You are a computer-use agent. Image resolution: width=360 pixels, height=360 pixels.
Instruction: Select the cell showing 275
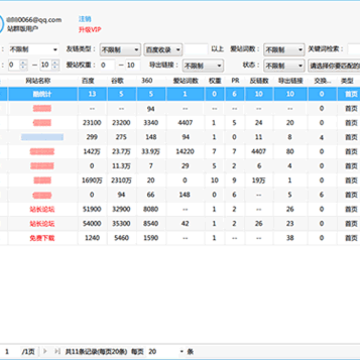[x=121, y=137]
